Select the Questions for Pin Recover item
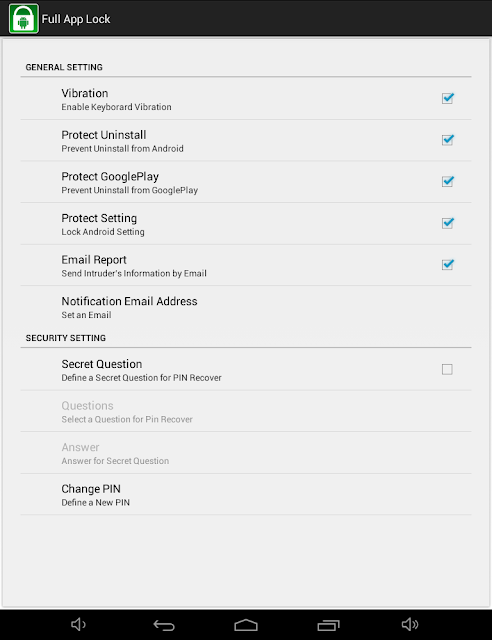 click(246, 411)
